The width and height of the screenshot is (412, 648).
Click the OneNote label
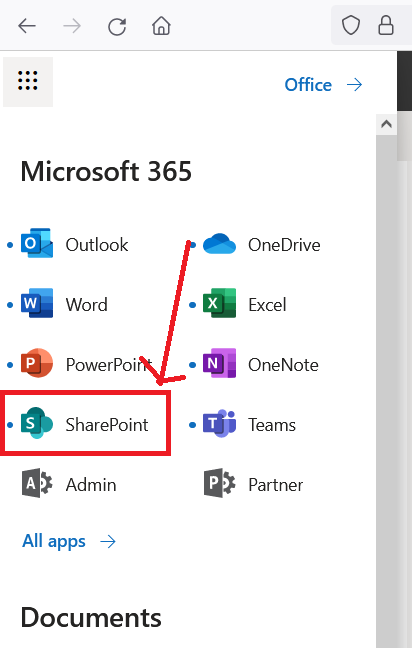point(283,364)
